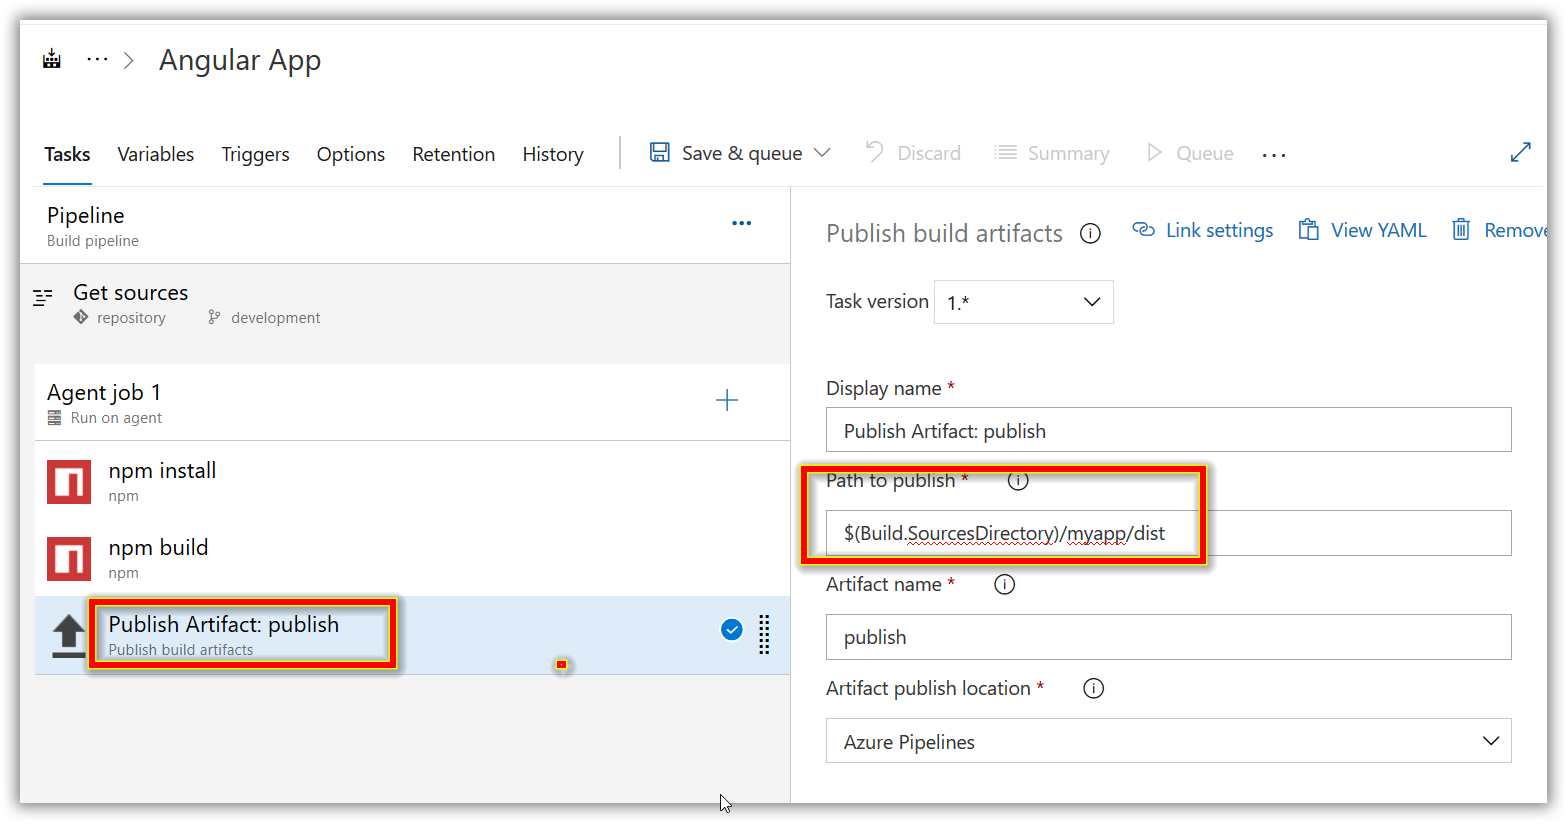Click the Artifact name input field
Image resolution: width=1567 pixels, height=826 pixels.
click(x=1168, y=637)
